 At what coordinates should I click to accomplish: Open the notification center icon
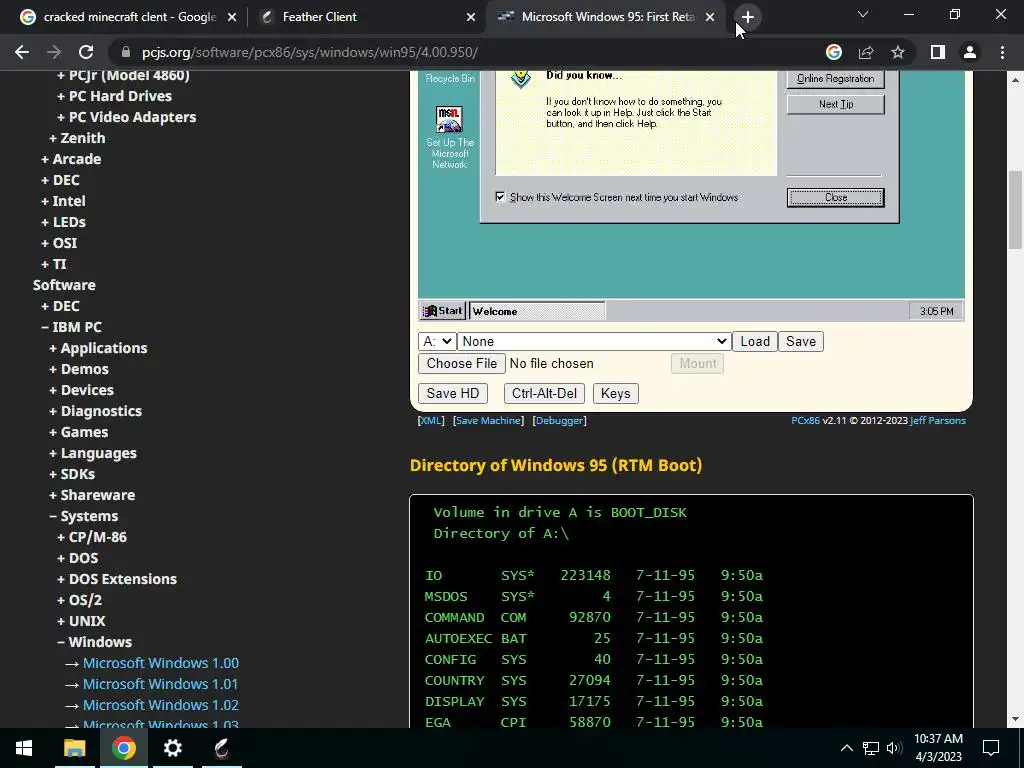[991, 748]
